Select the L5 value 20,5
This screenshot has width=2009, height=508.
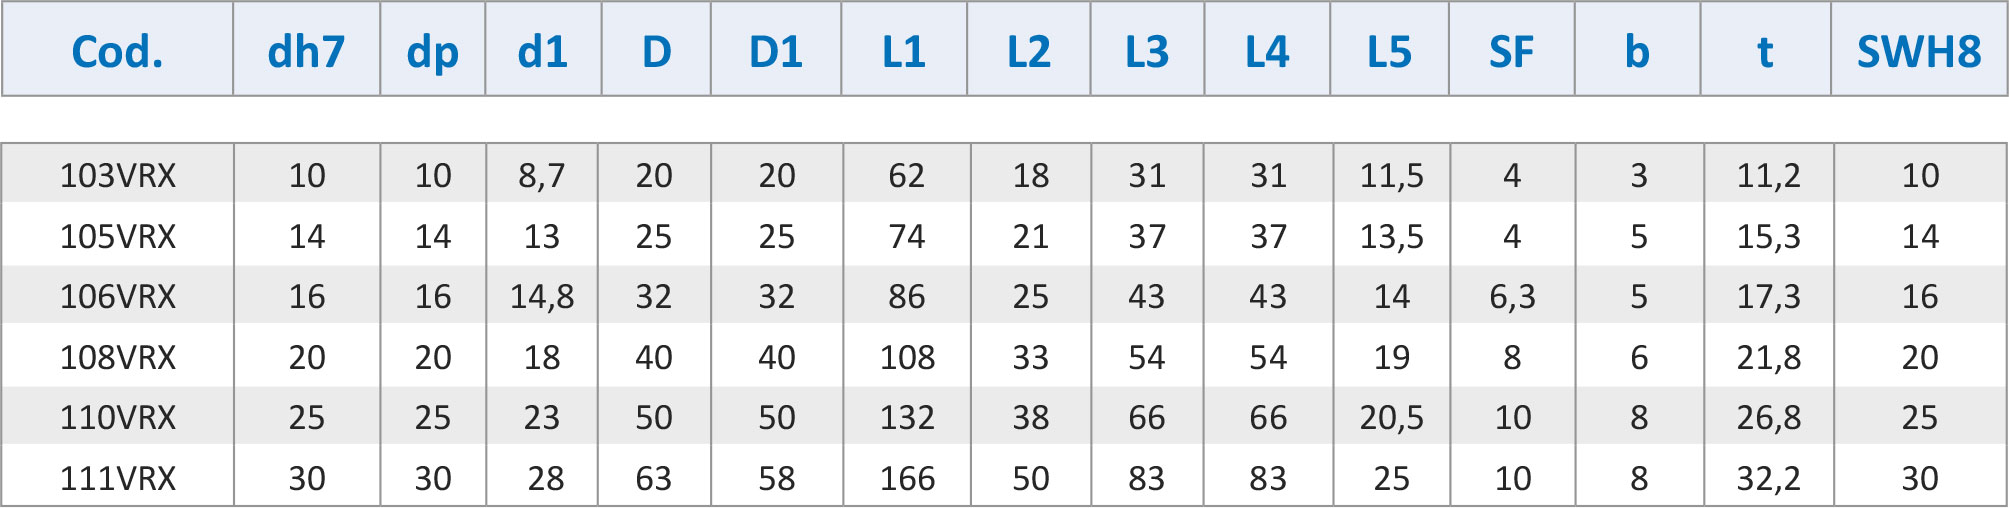pyautogui.click(x=1391, y=417)
